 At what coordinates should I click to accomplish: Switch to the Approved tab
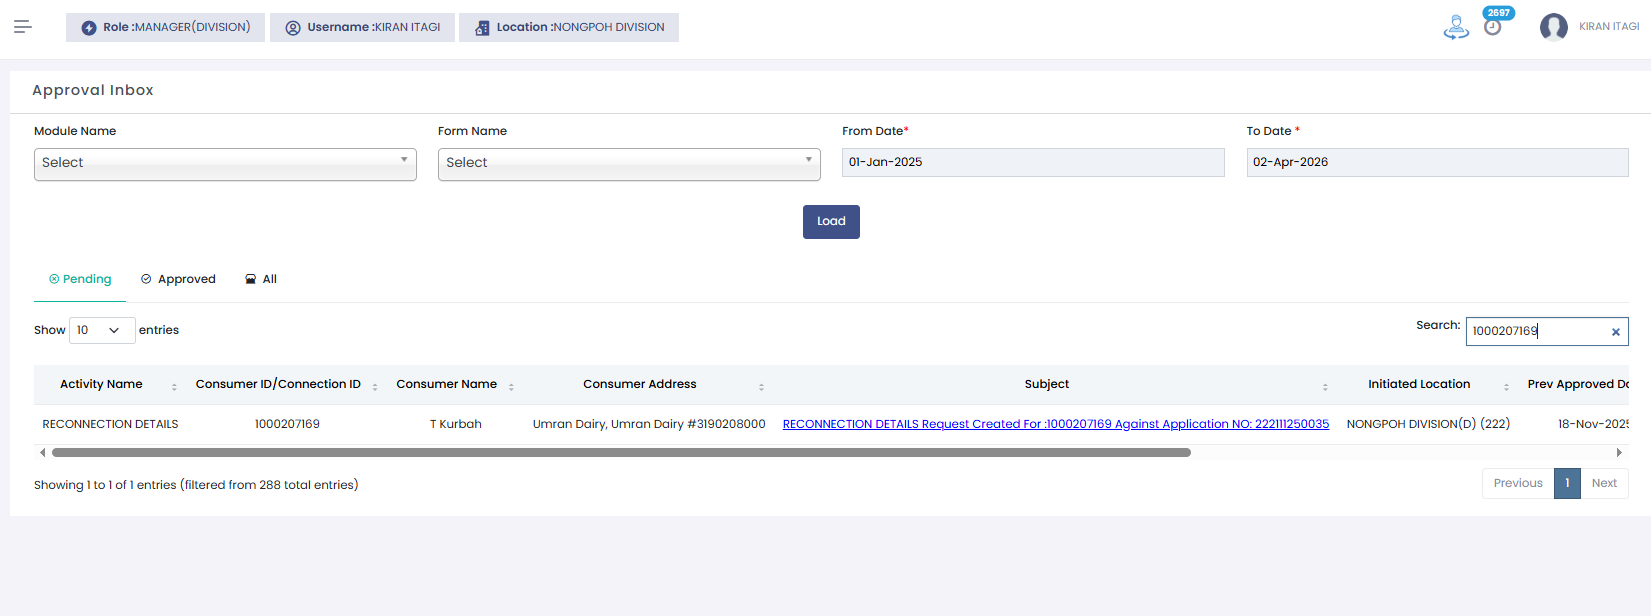pos(178,279)
